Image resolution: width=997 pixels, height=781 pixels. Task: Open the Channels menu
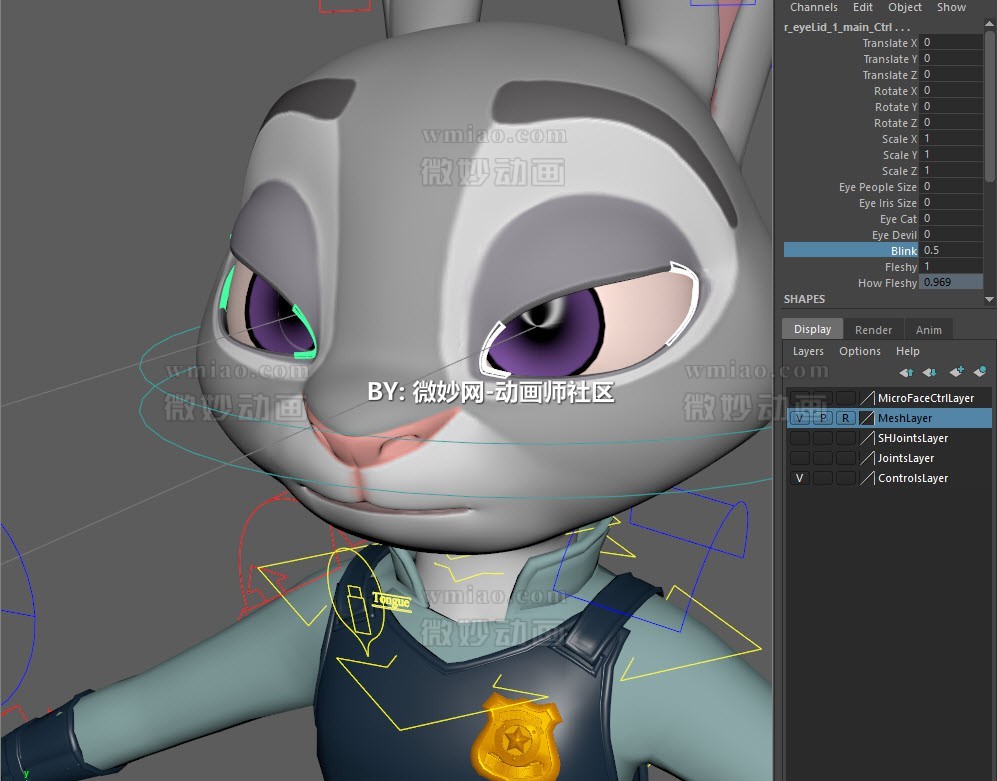[813, 7]
